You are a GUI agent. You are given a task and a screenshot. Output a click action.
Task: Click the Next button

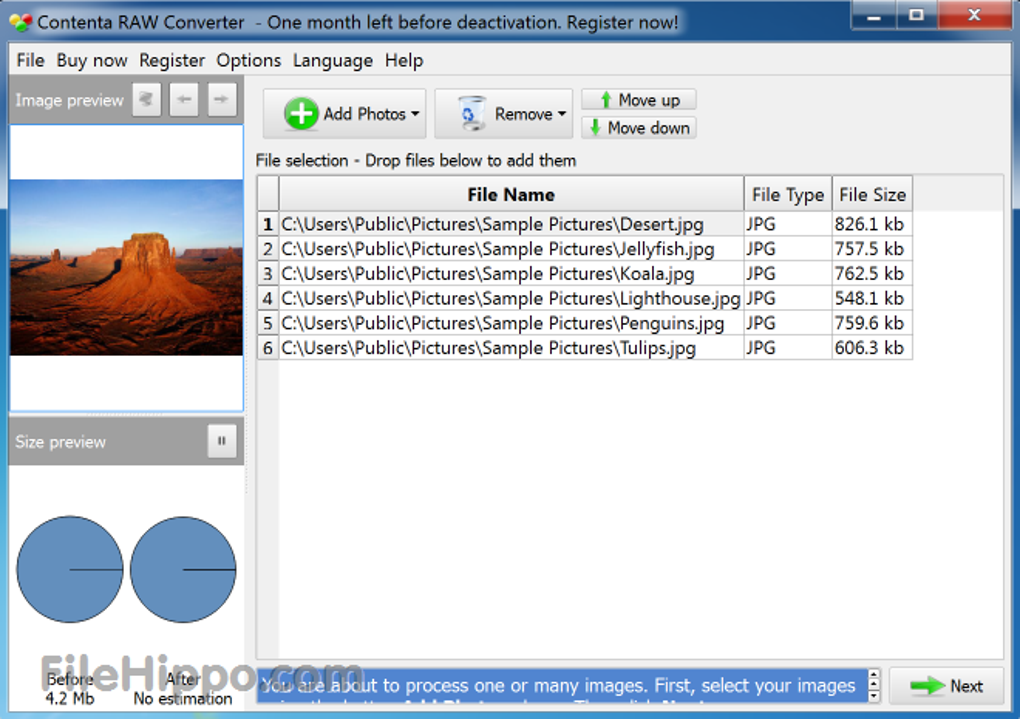click(946, 686)
